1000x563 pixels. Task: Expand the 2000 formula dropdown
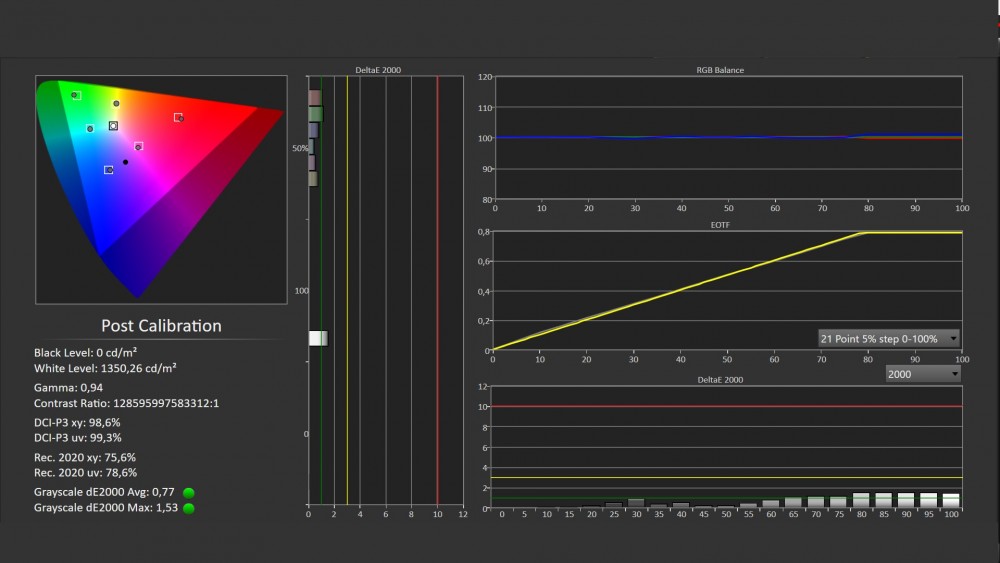pyautogui.click(x=923, y=374)
